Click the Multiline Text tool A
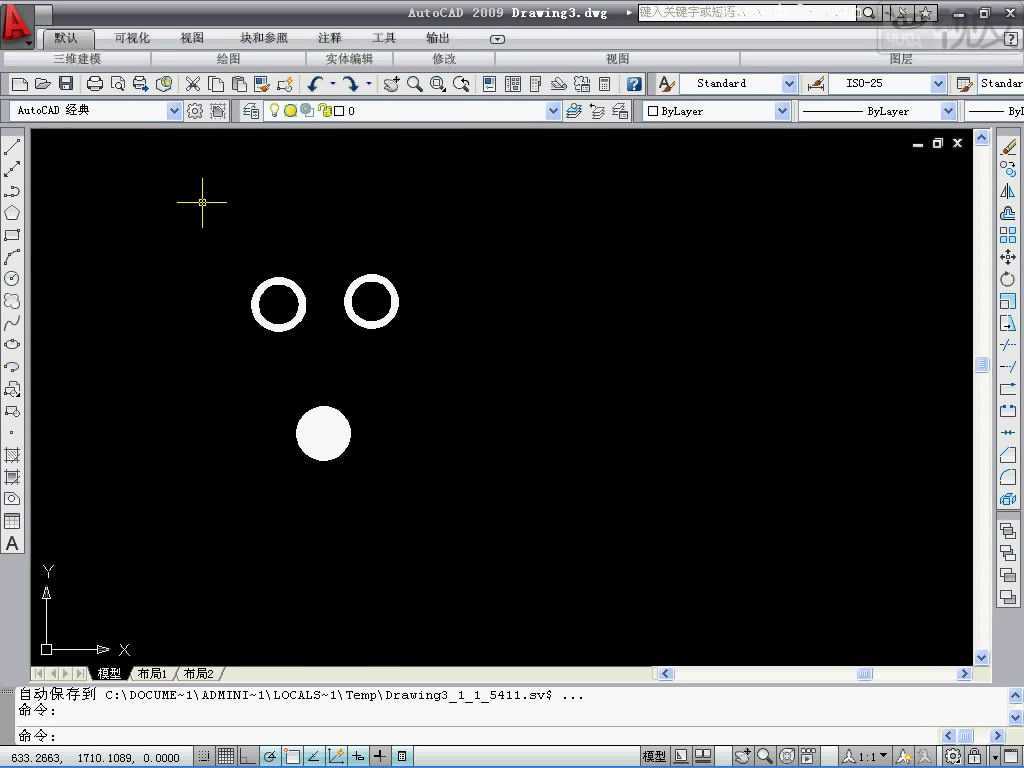The image size is (1024, 768). (12, 543)
